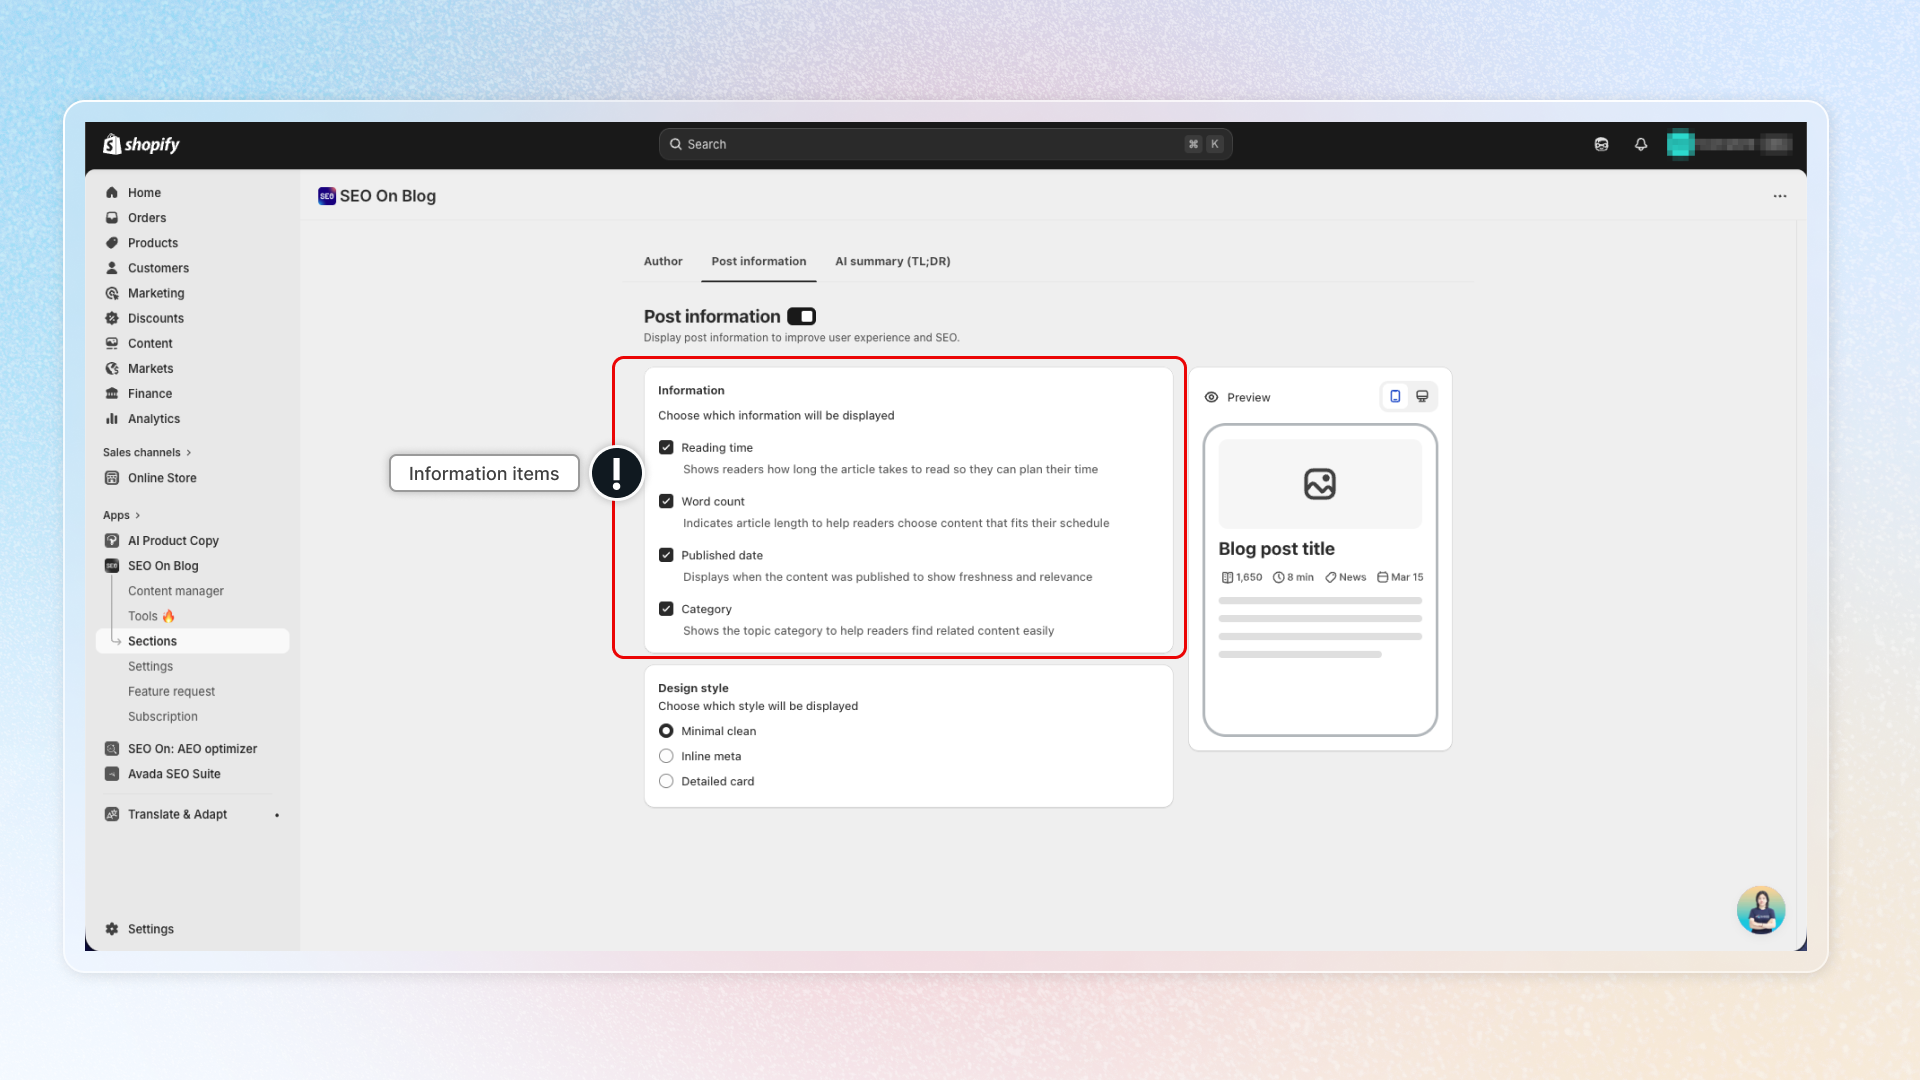Switch to the Author tab
This screenshot has height=1080, width=1920.
coord(663,261)
